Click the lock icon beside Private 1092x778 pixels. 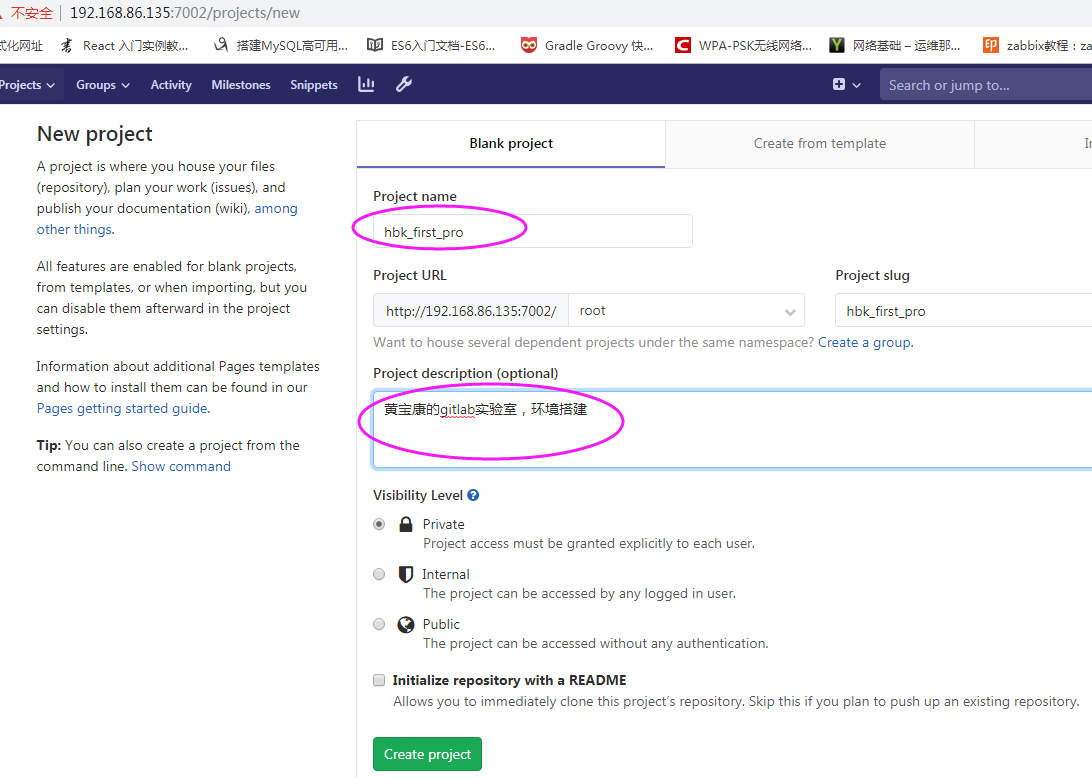pyautogui.click(x=405, y=523)
